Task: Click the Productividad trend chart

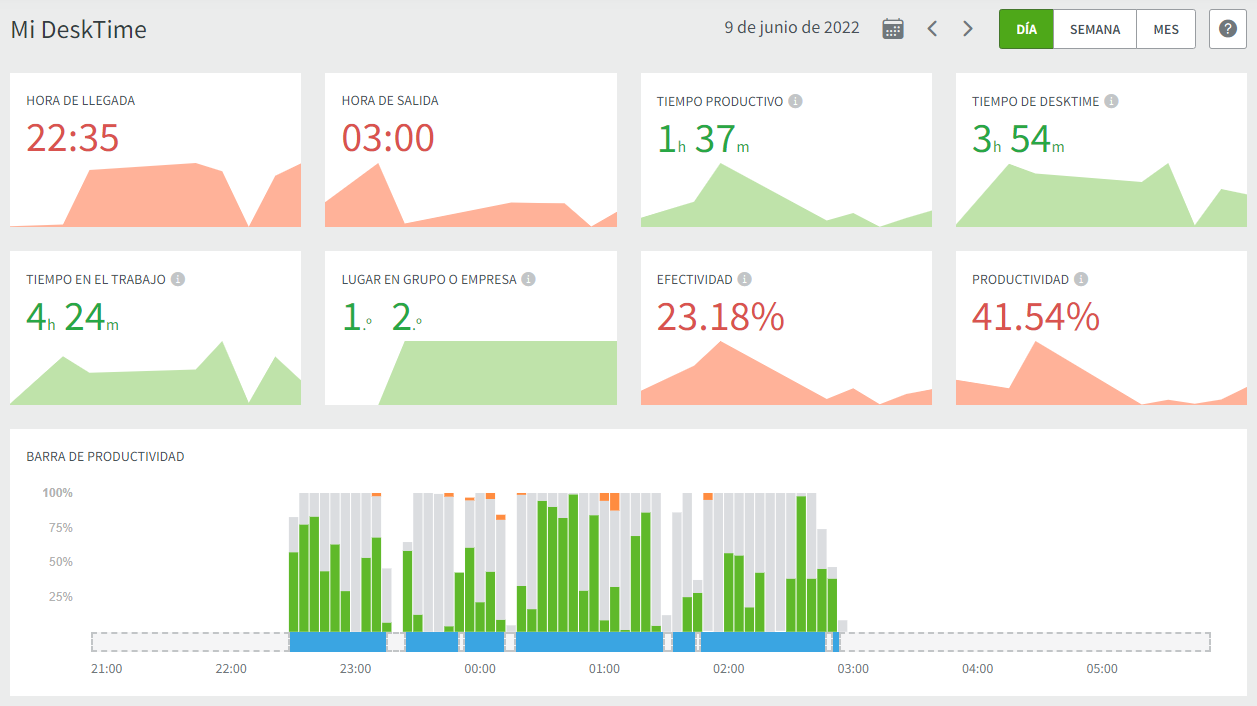Action: tap(1101, 373)
